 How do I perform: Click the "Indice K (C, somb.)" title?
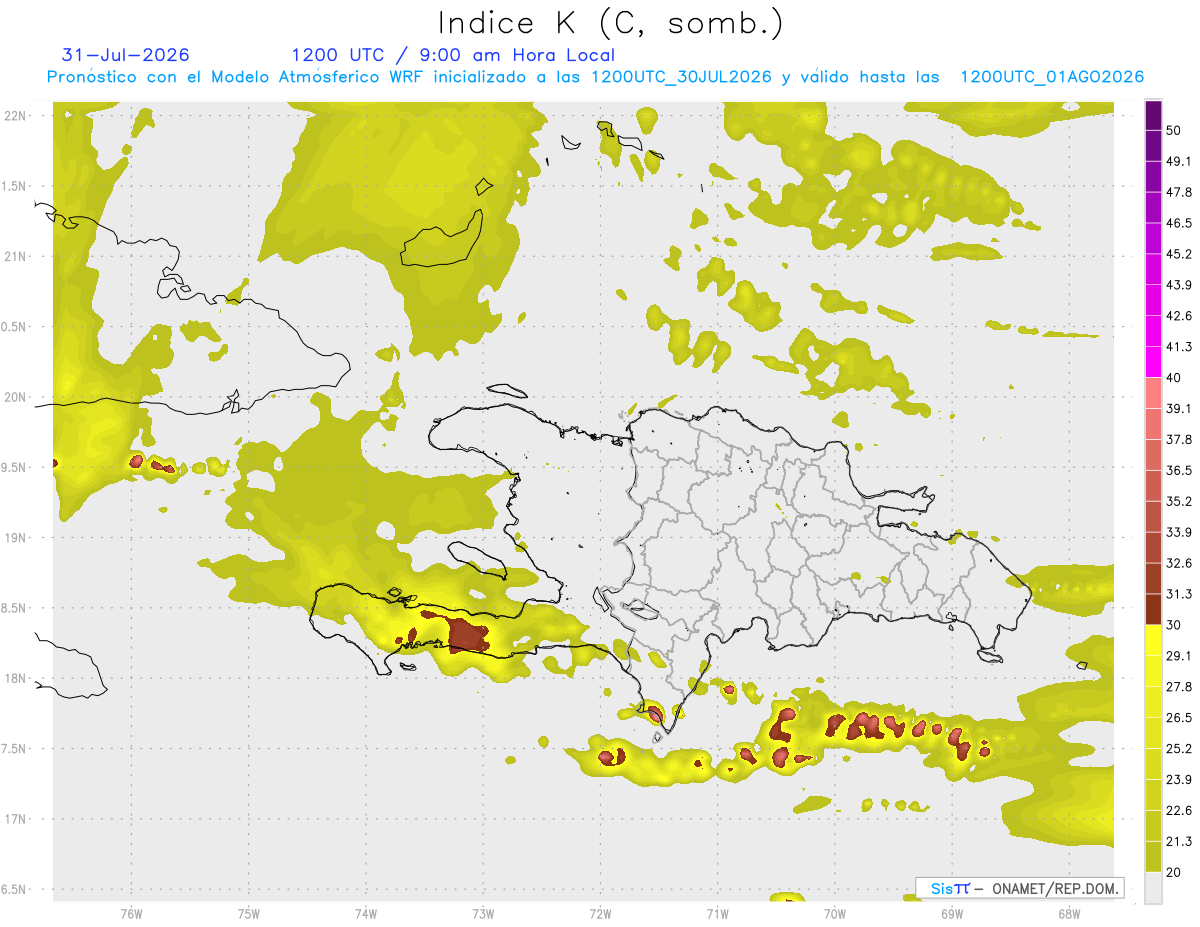pos(609,23)
